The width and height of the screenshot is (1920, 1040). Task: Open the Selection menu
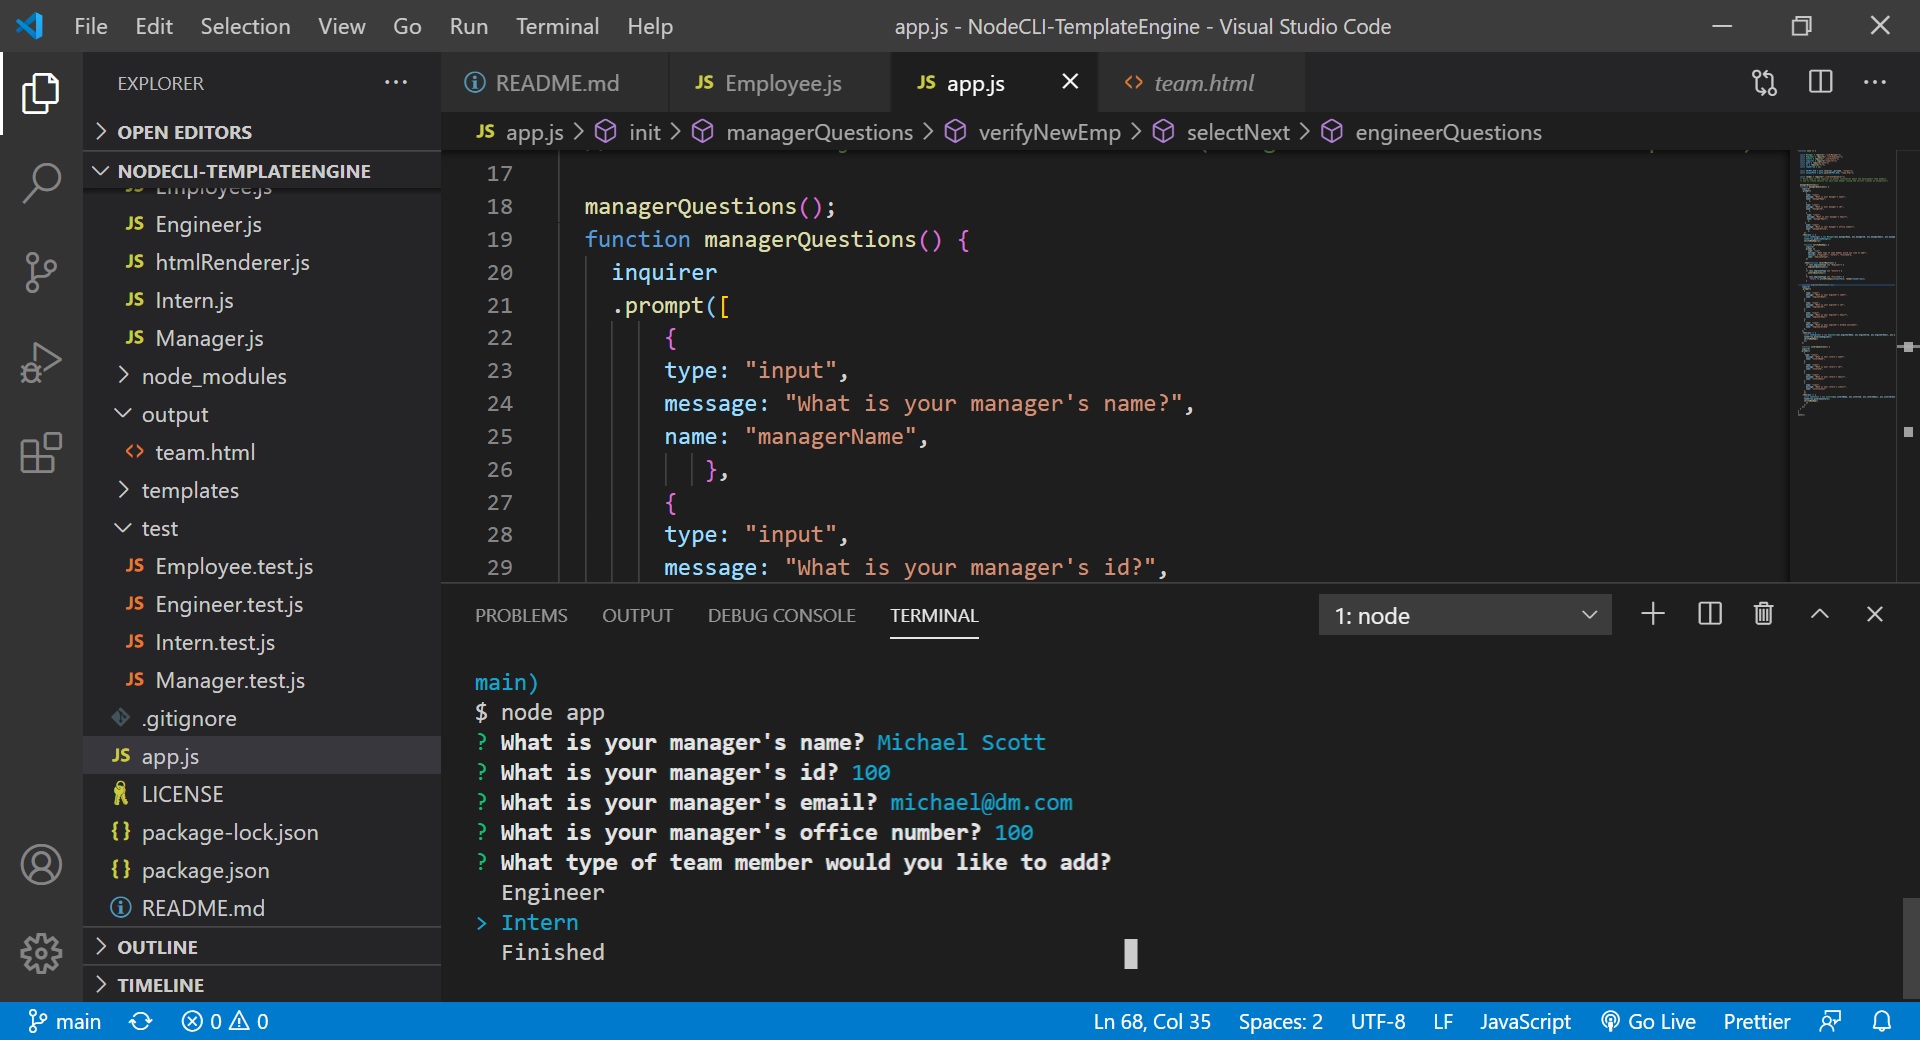pos(245,26)
